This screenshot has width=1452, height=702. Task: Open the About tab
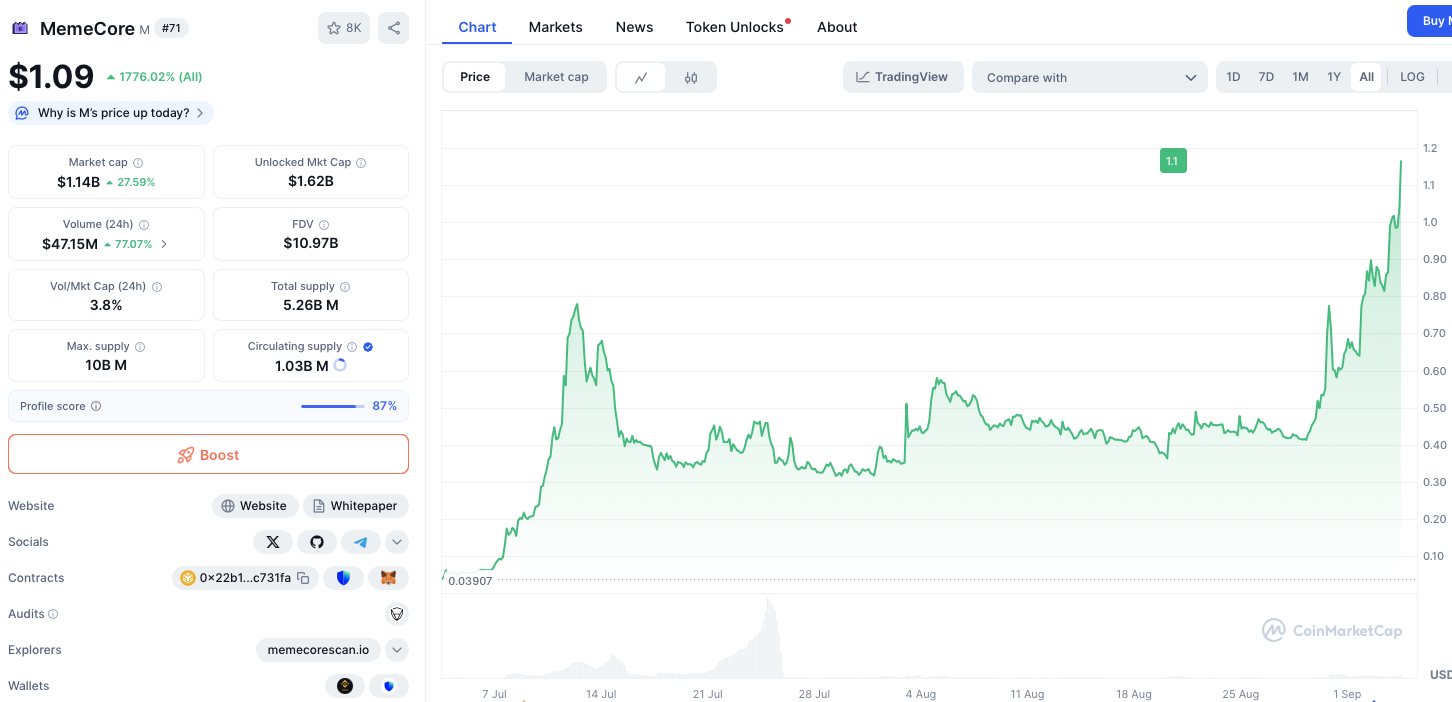coord(837,27)
